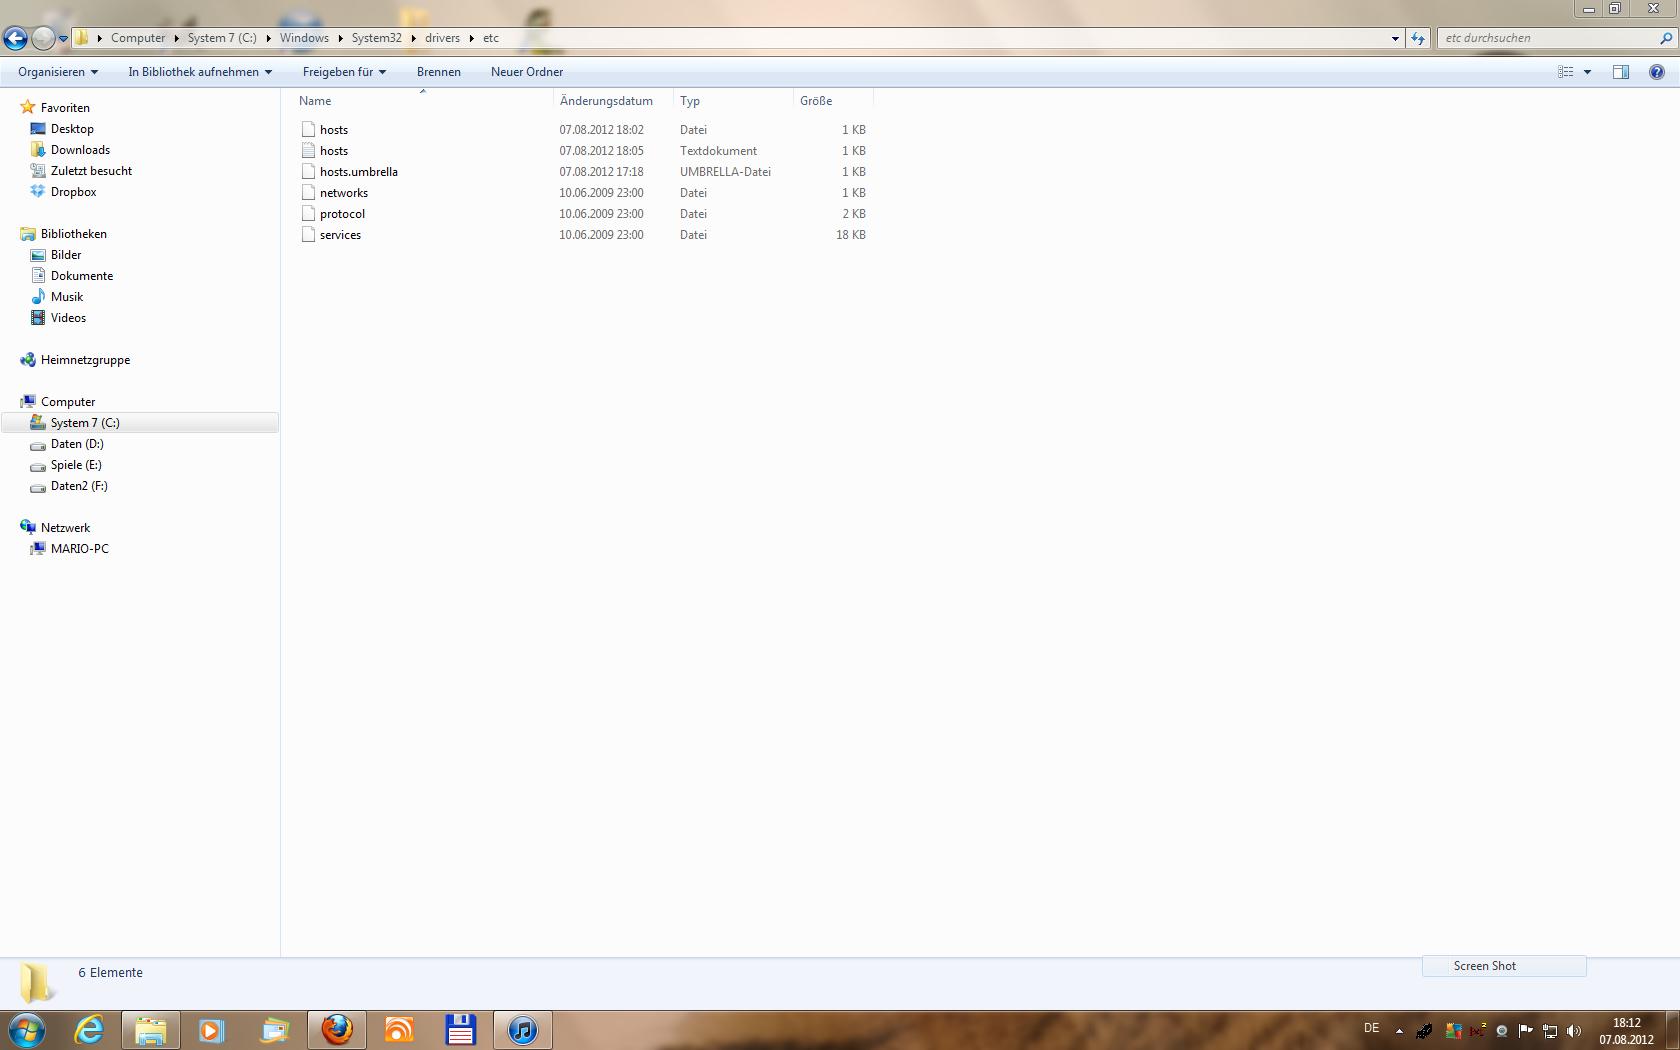Screen dimensions: 1680x1050
Task: Click the network connection tray icon
Action: tap(1550, 1030)
